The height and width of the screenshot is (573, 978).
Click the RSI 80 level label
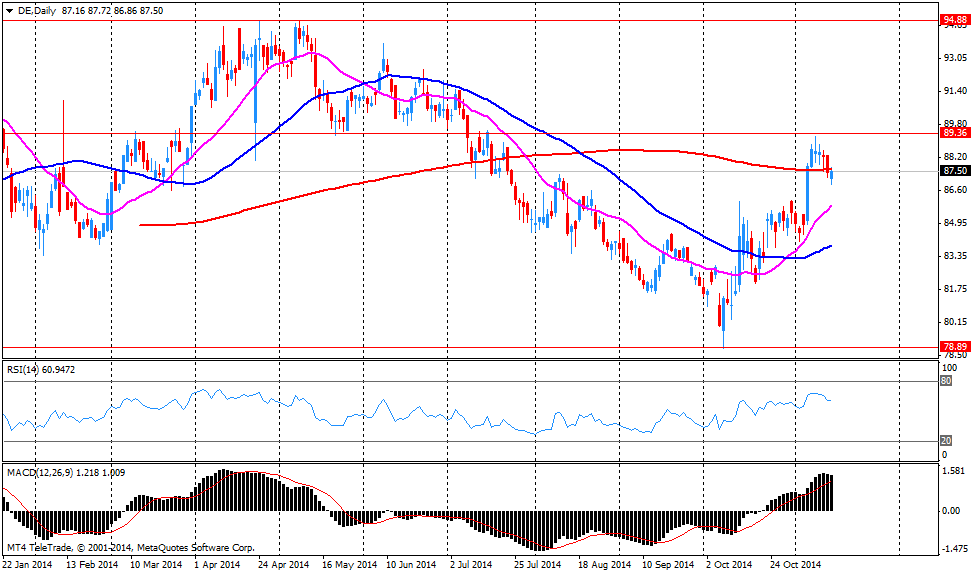tap(946, 381)
